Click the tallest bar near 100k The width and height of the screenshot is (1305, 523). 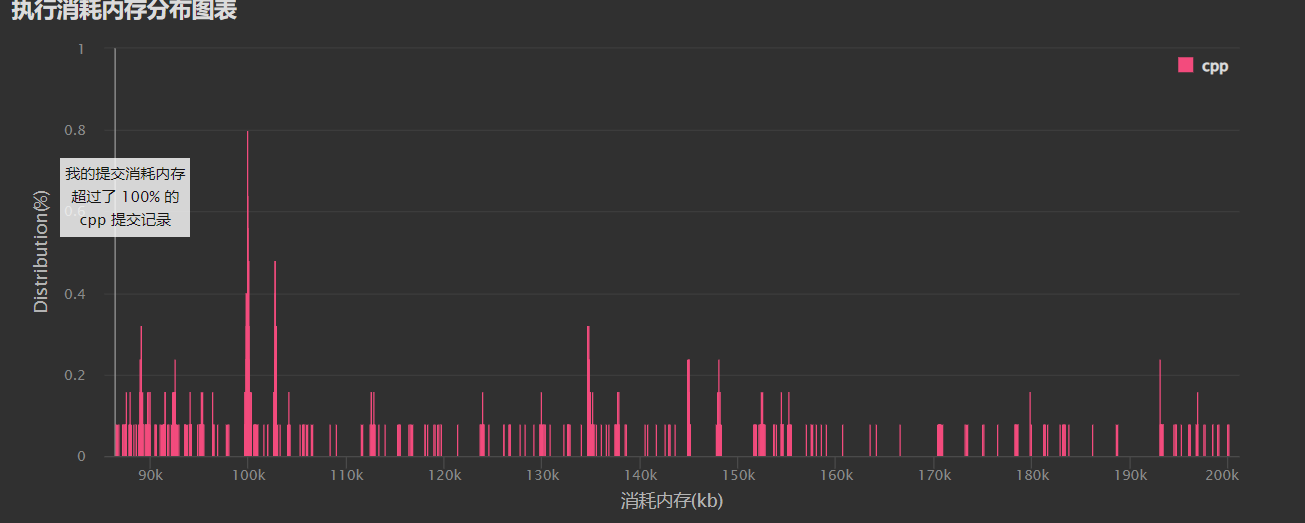coord(248,300)
